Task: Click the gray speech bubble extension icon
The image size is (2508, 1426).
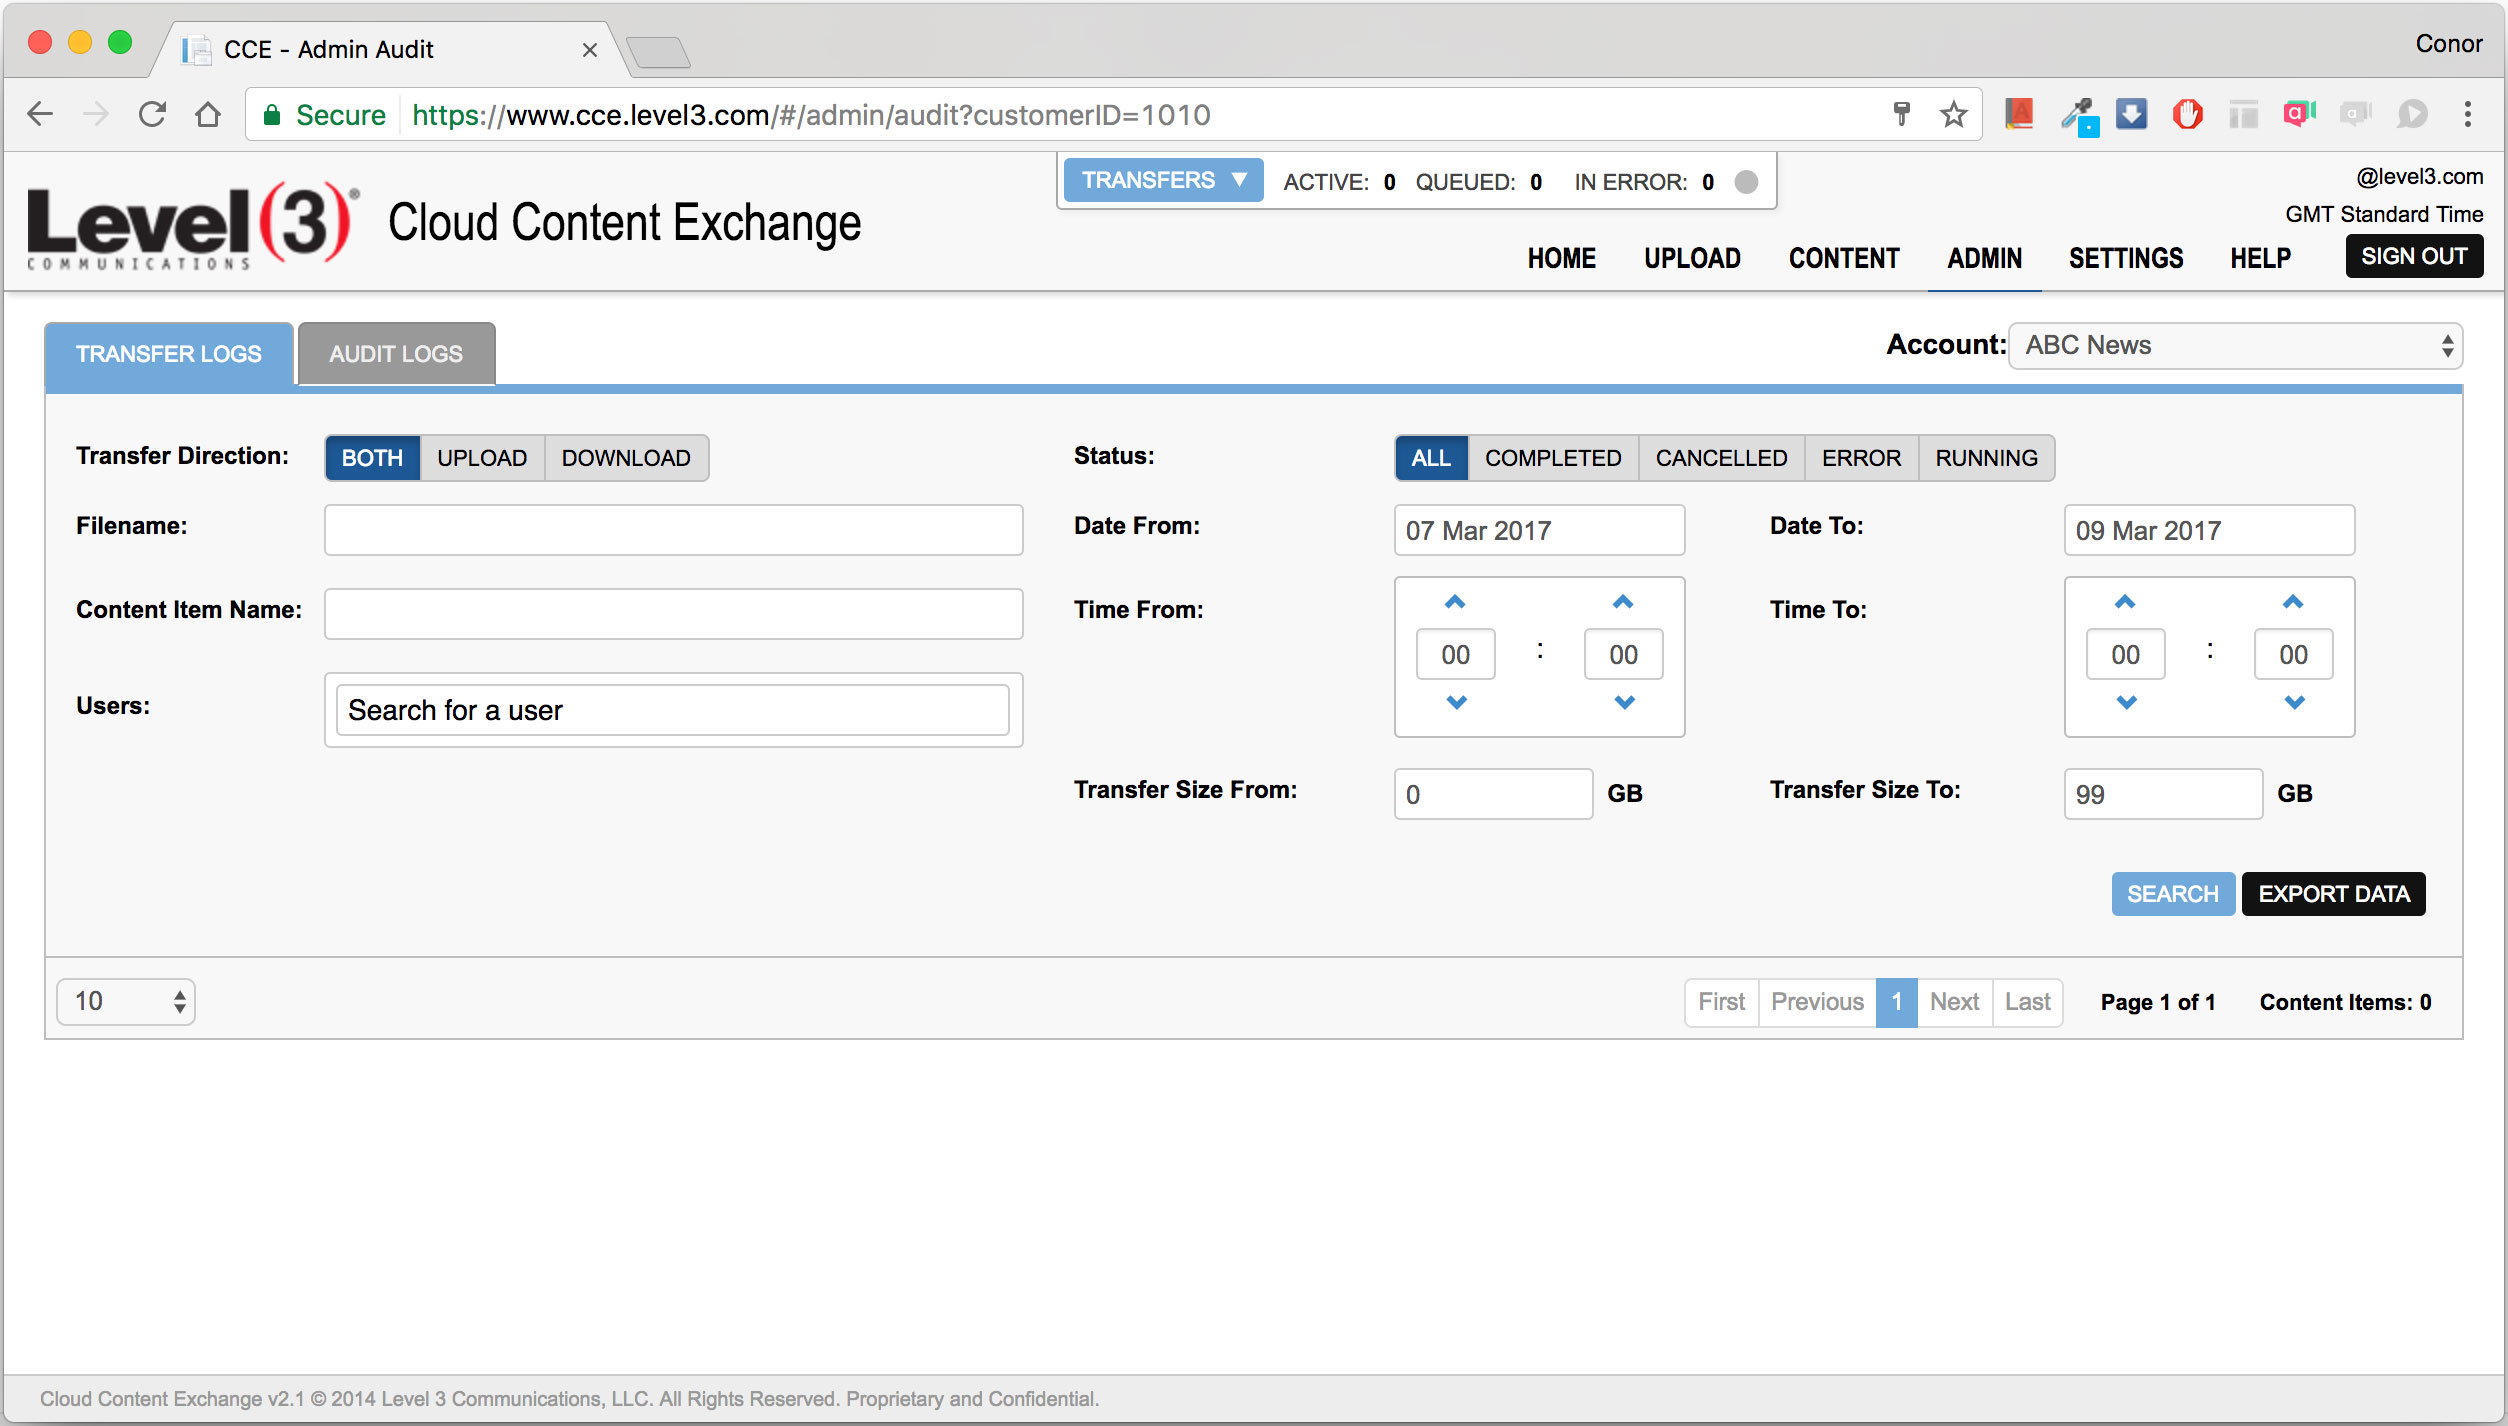Action: point(2411,114)
